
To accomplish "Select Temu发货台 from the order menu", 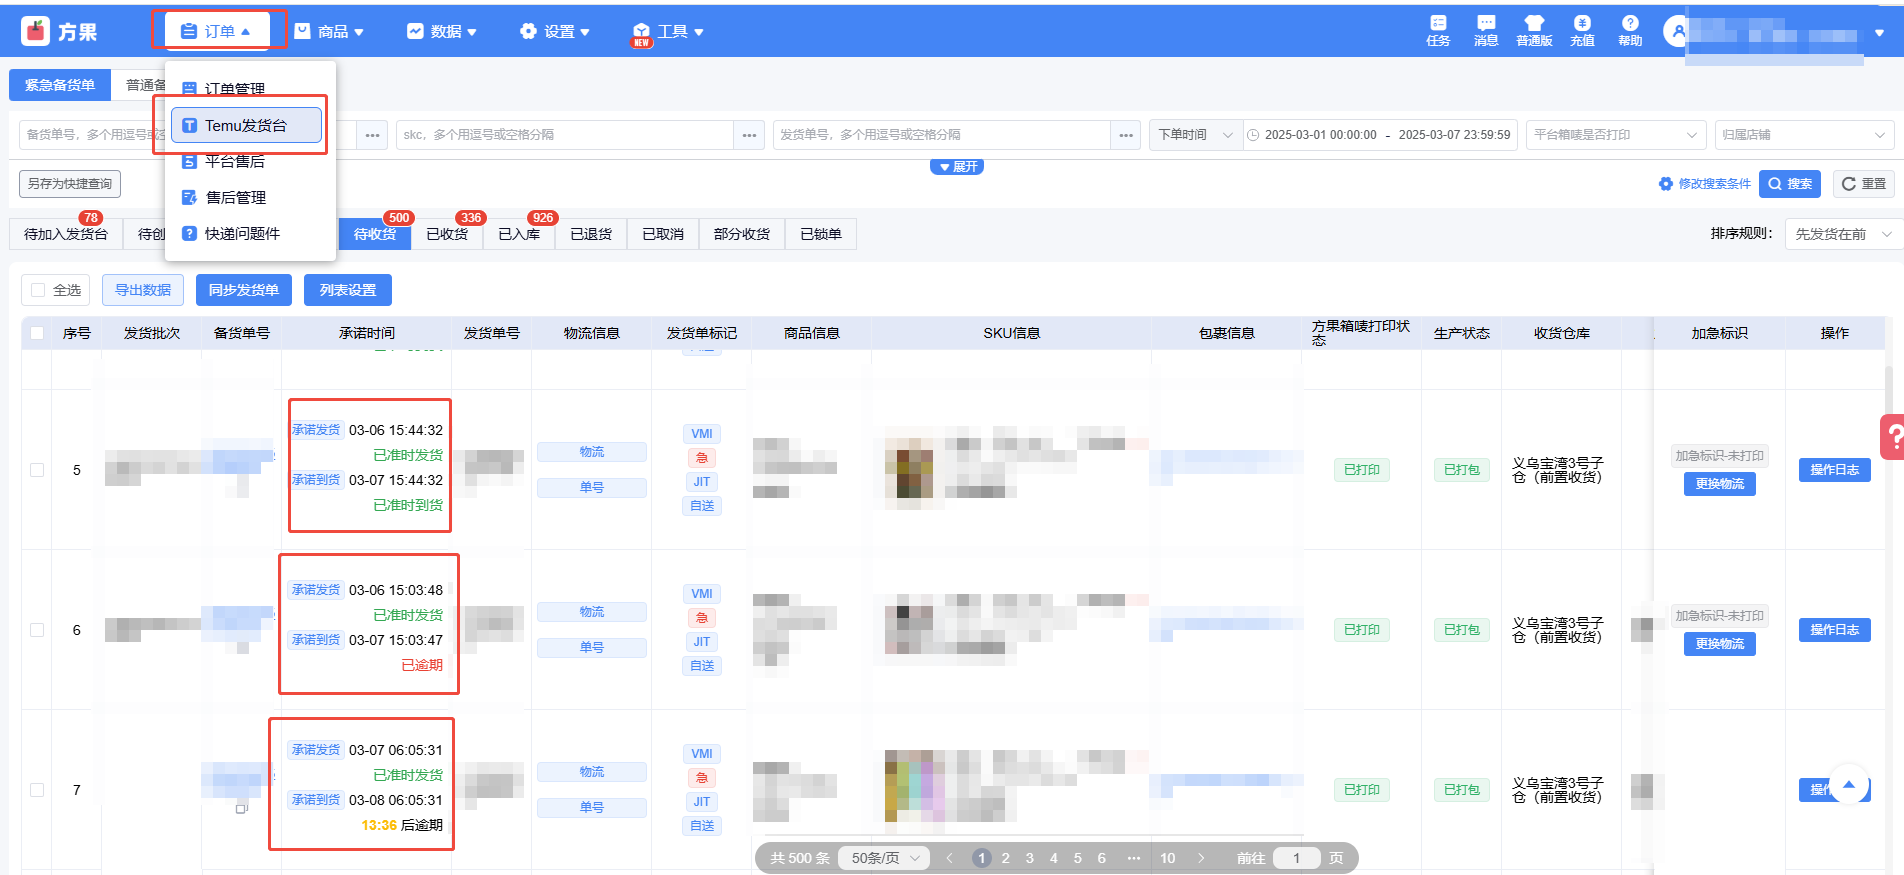I will pyautogui.click(x=246, y=126).
